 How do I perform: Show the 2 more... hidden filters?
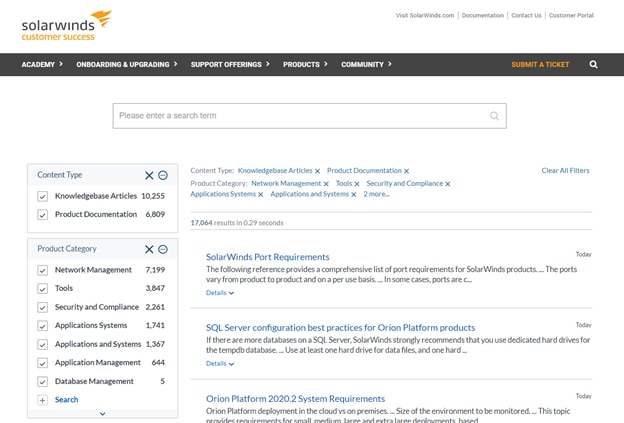[376, 194]
